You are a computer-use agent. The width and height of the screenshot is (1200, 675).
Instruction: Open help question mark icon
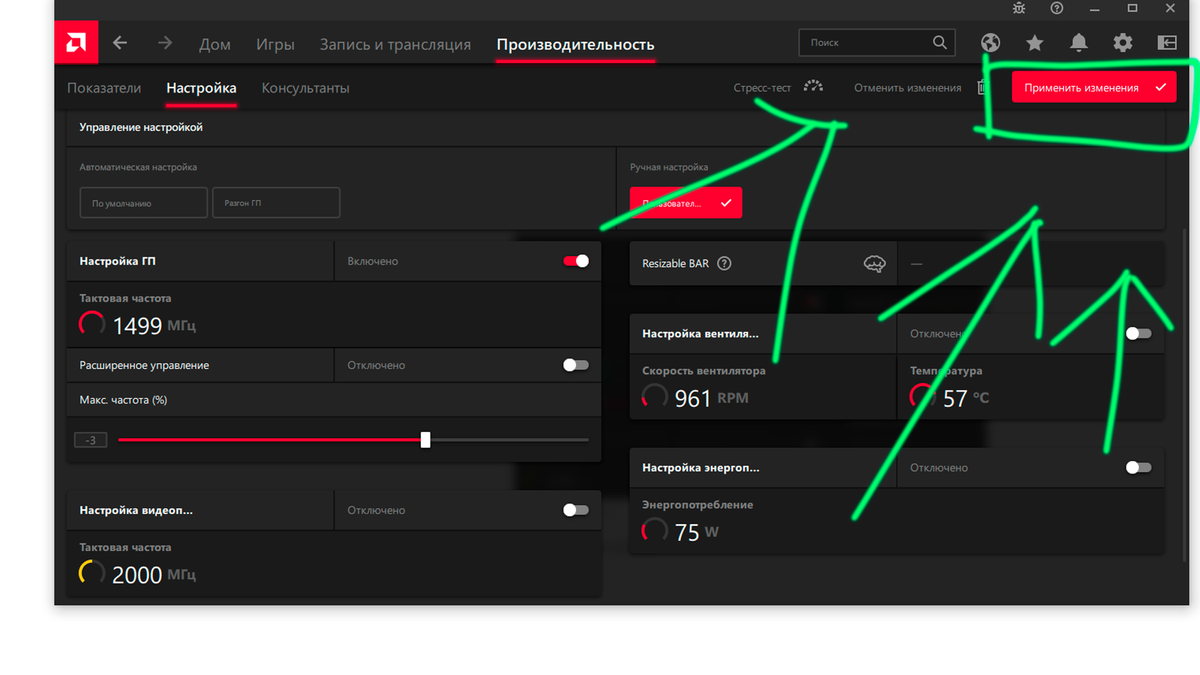(1057, 8)
